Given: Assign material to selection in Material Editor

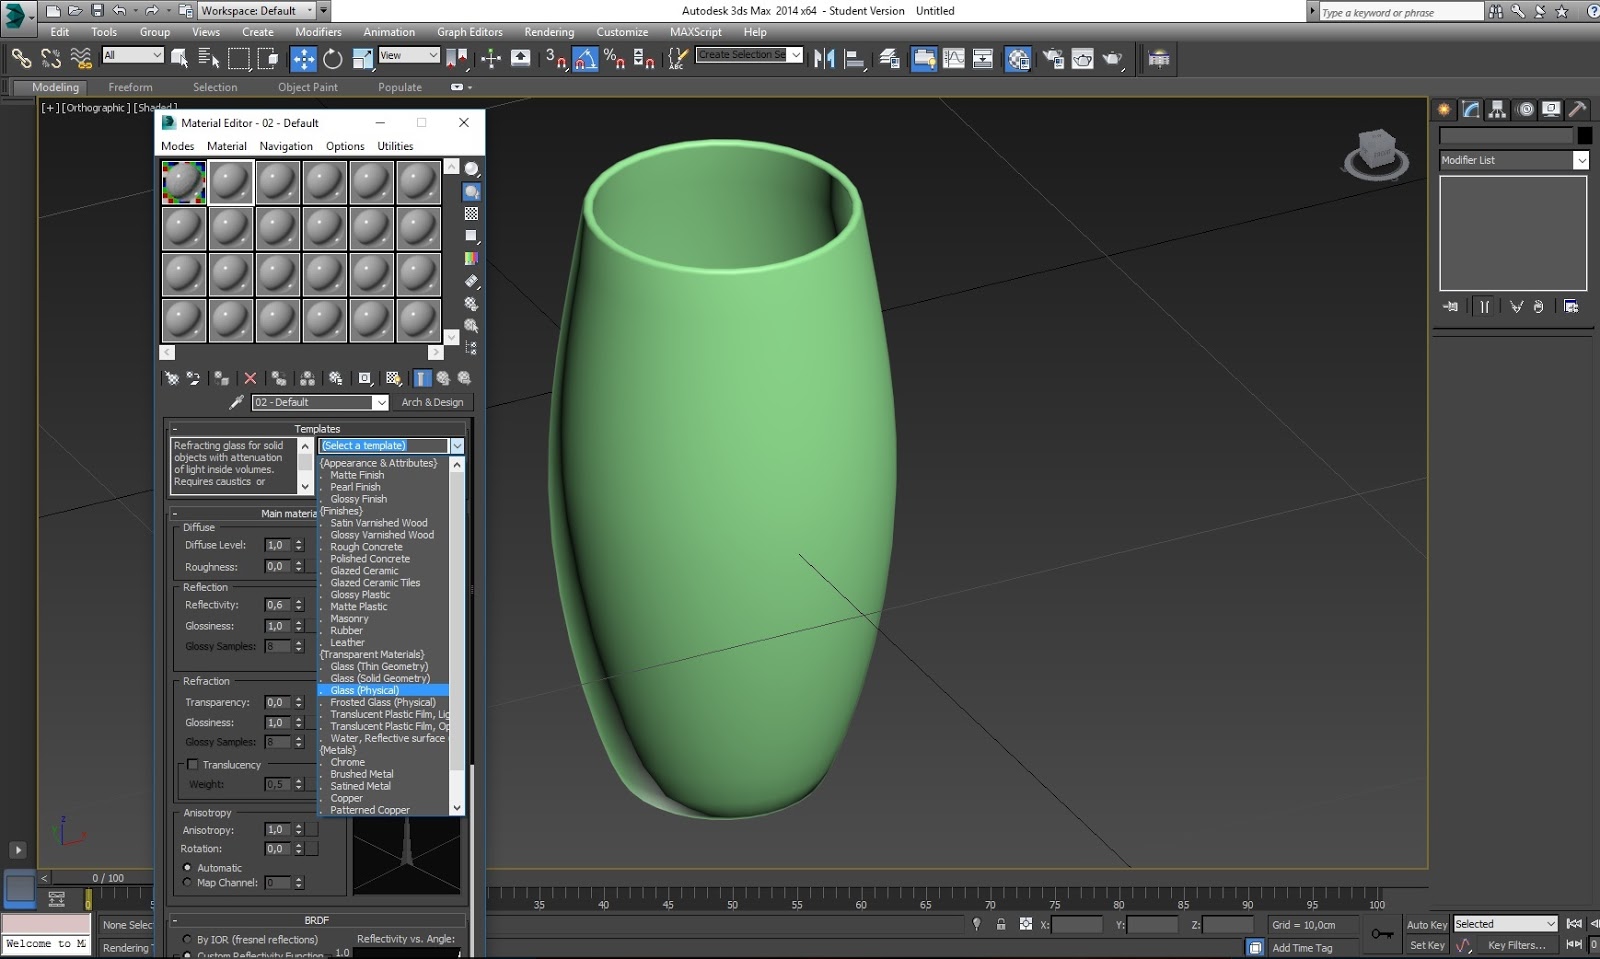Looking at the screenshot, I should 222,378.
